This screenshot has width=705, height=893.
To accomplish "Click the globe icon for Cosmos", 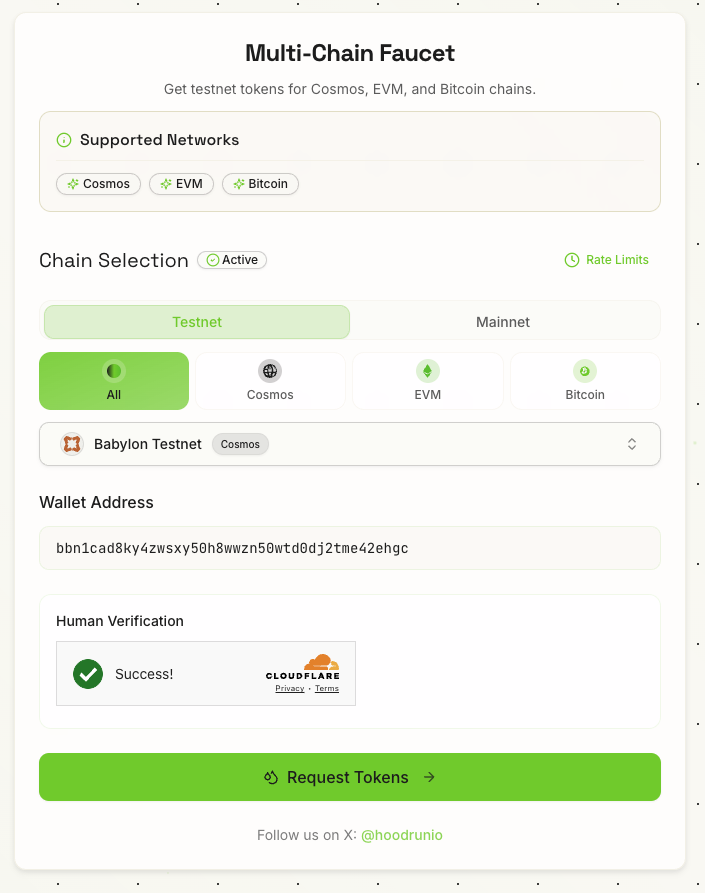I will [x=270, y=371].
